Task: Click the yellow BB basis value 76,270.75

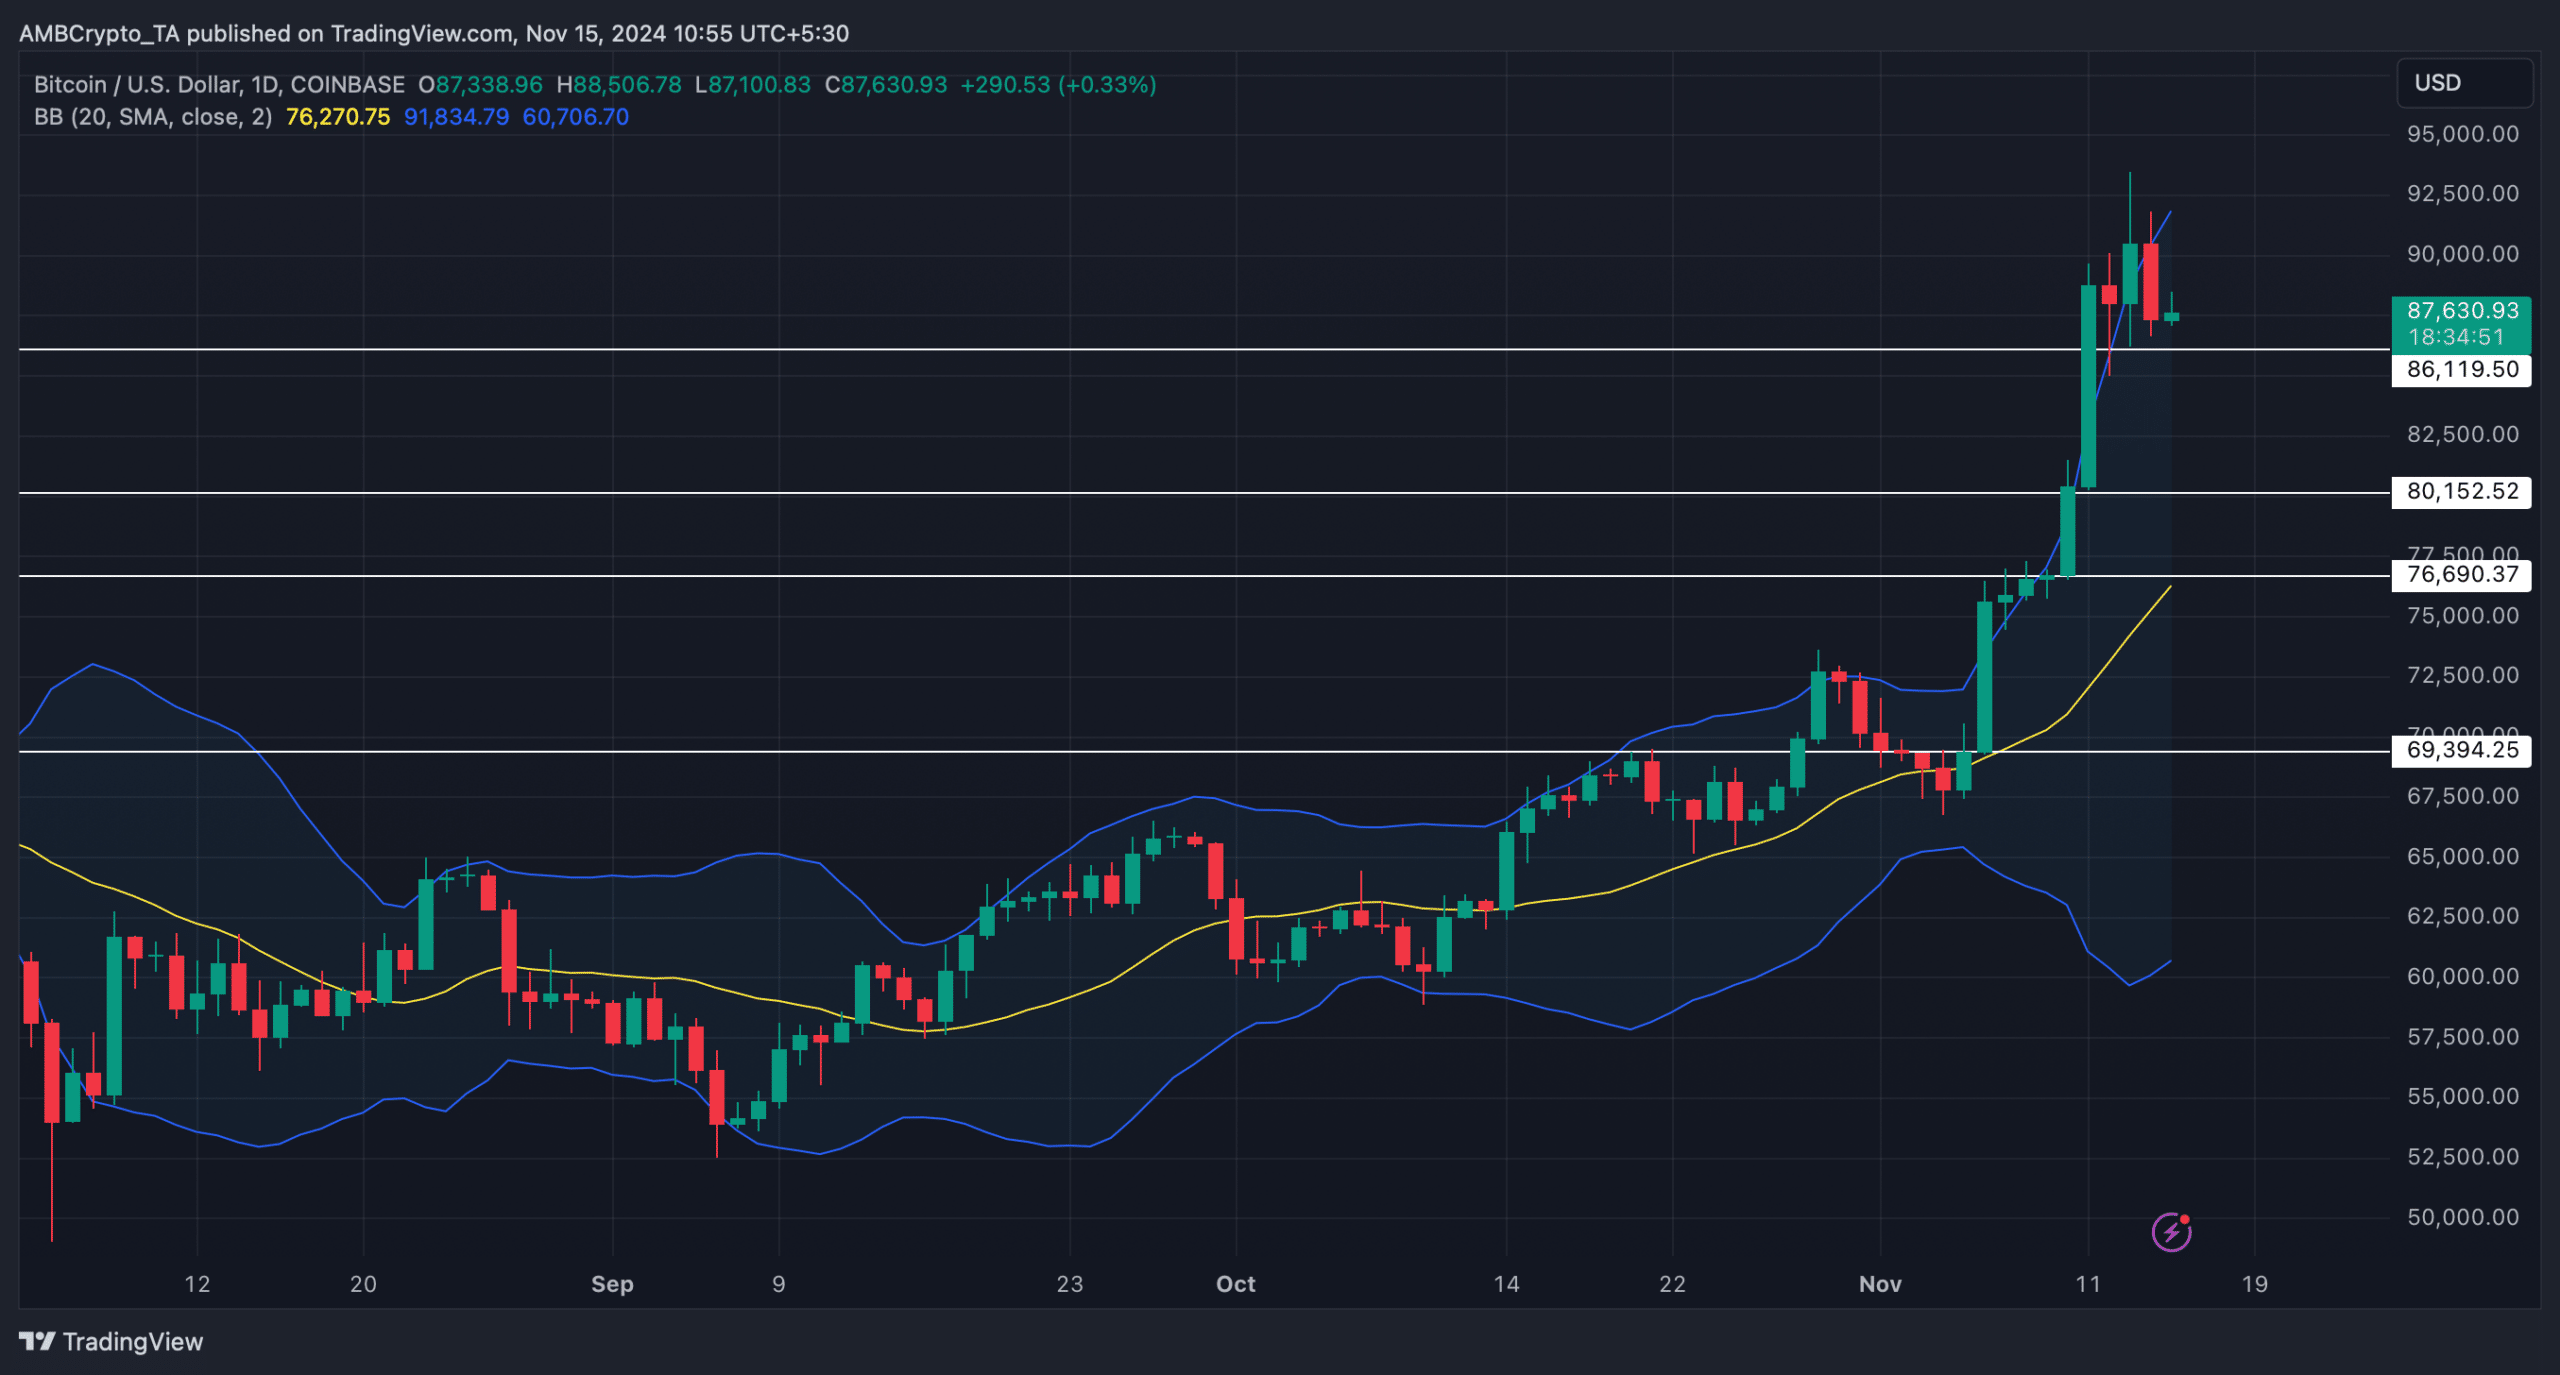Action: pos(338,117)
